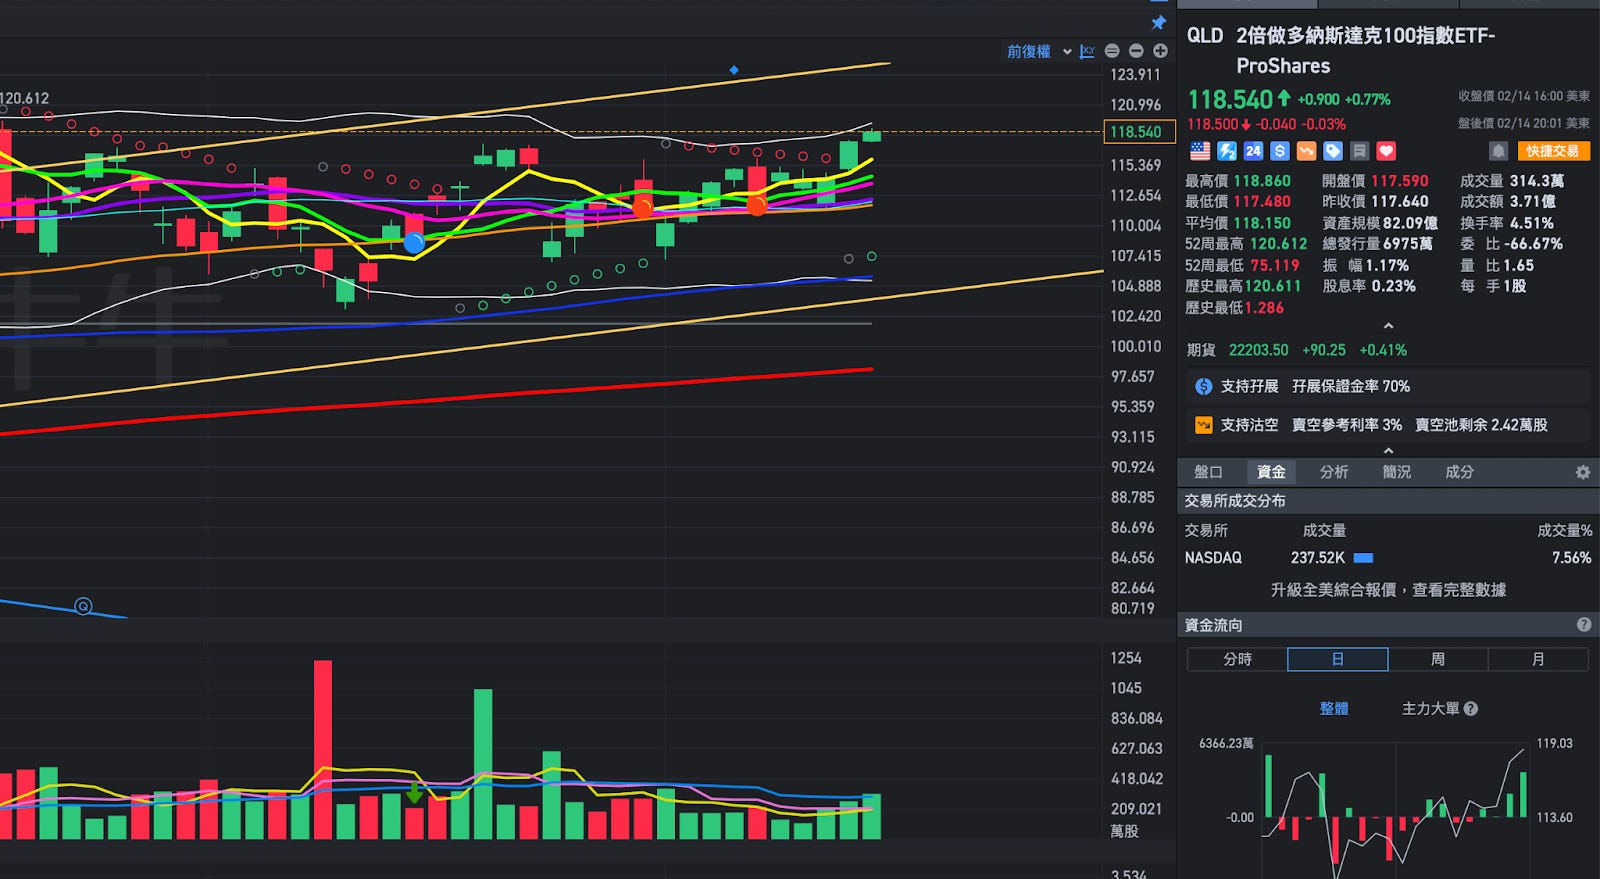The width and height of the screenshot is (1600, 879).
Task: Click the 52周最高 value 120.612
Action: point(1278,244)
